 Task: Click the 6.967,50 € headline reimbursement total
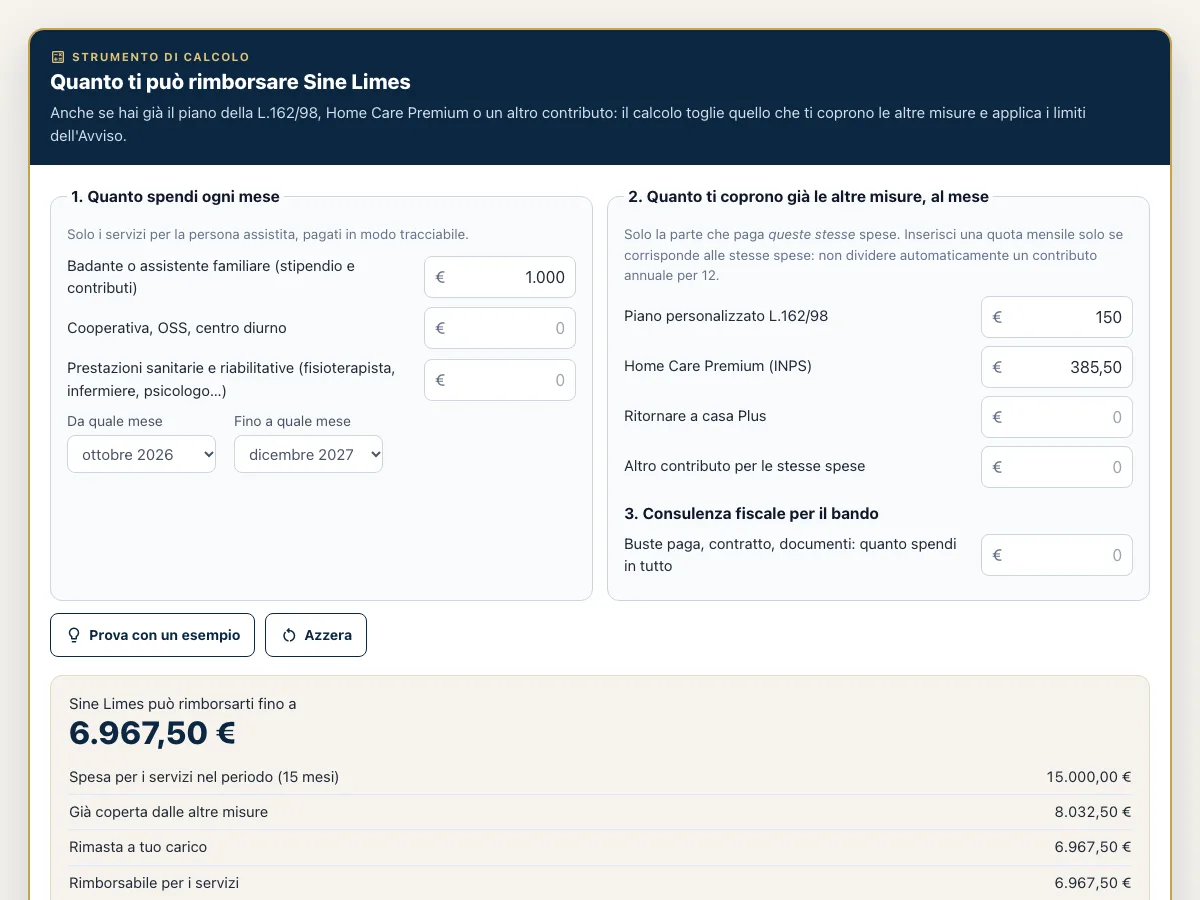(152, 733)
